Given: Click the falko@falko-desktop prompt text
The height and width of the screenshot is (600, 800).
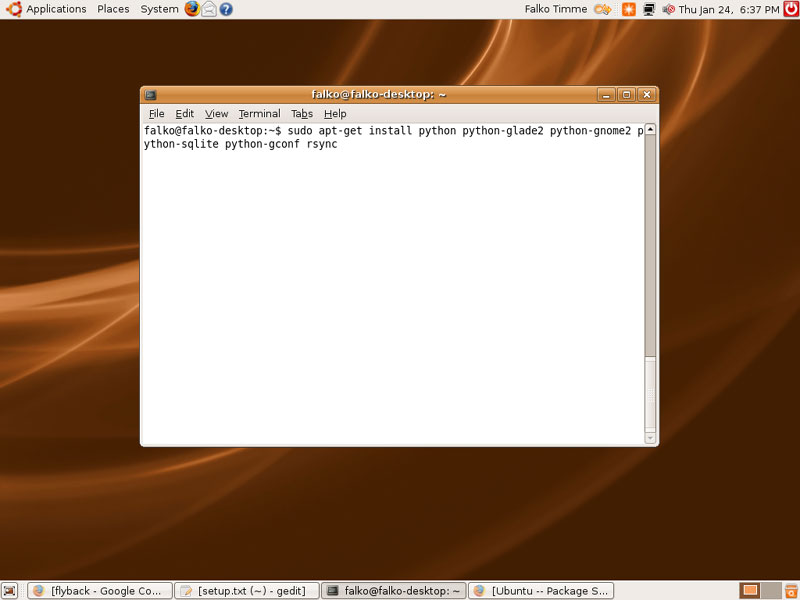Looking at the screenshot, I should (212, 131).
